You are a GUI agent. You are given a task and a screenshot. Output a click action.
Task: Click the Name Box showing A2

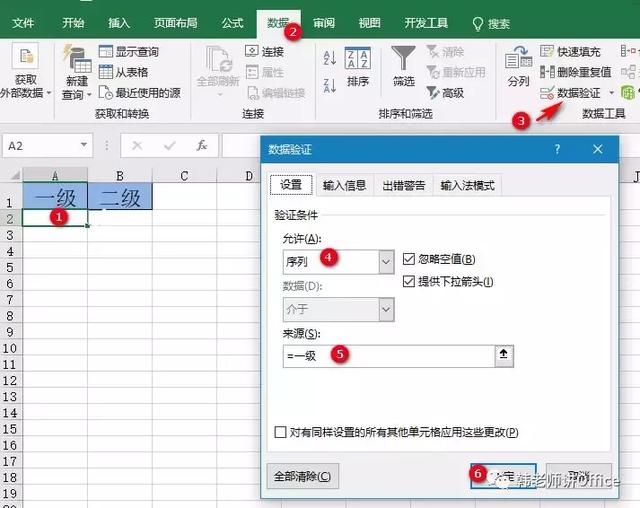40,145
